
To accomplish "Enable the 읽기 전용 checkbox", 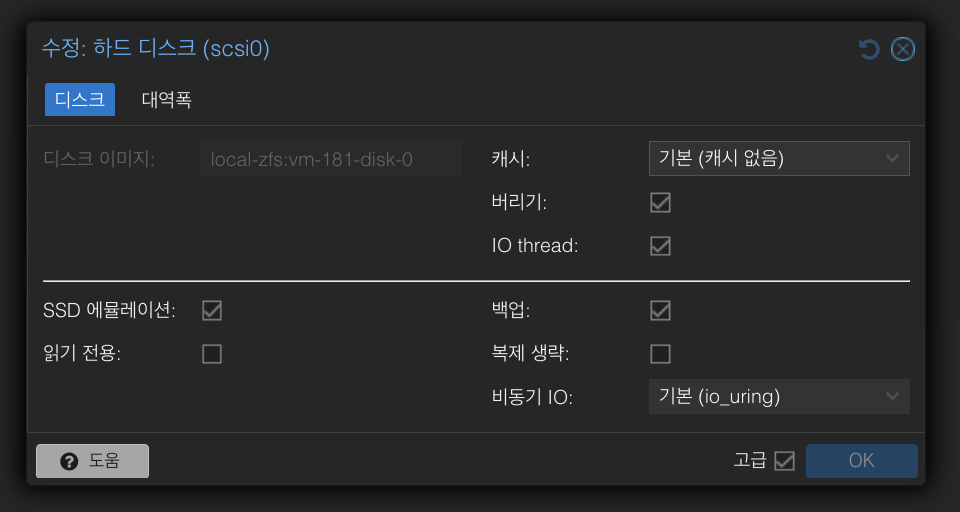I will [212, 354].
